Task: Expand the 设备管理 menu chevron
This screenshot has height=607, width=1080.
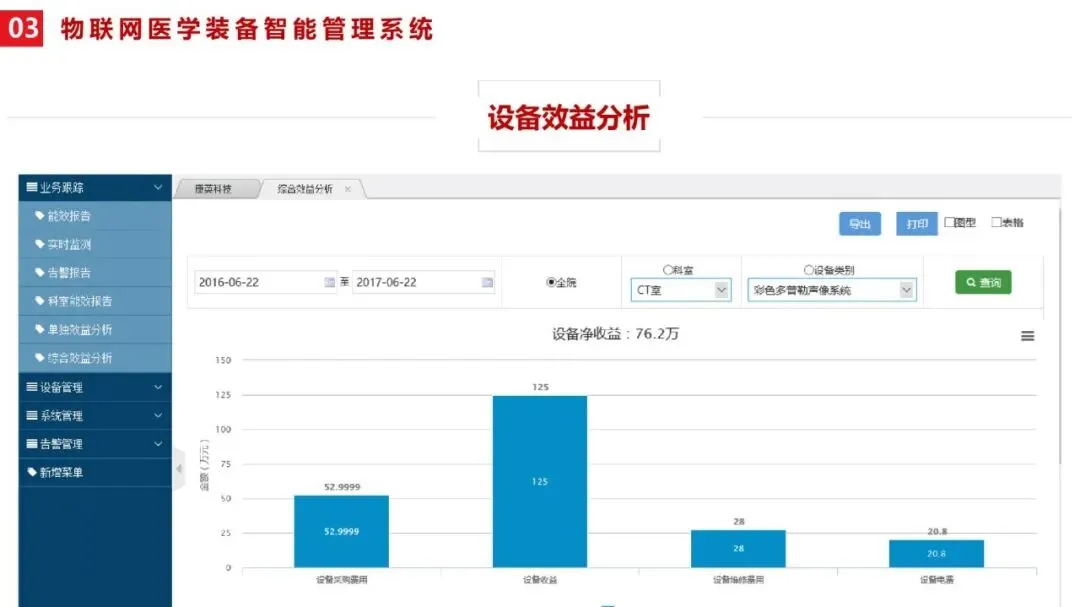Action: [158, 387]
